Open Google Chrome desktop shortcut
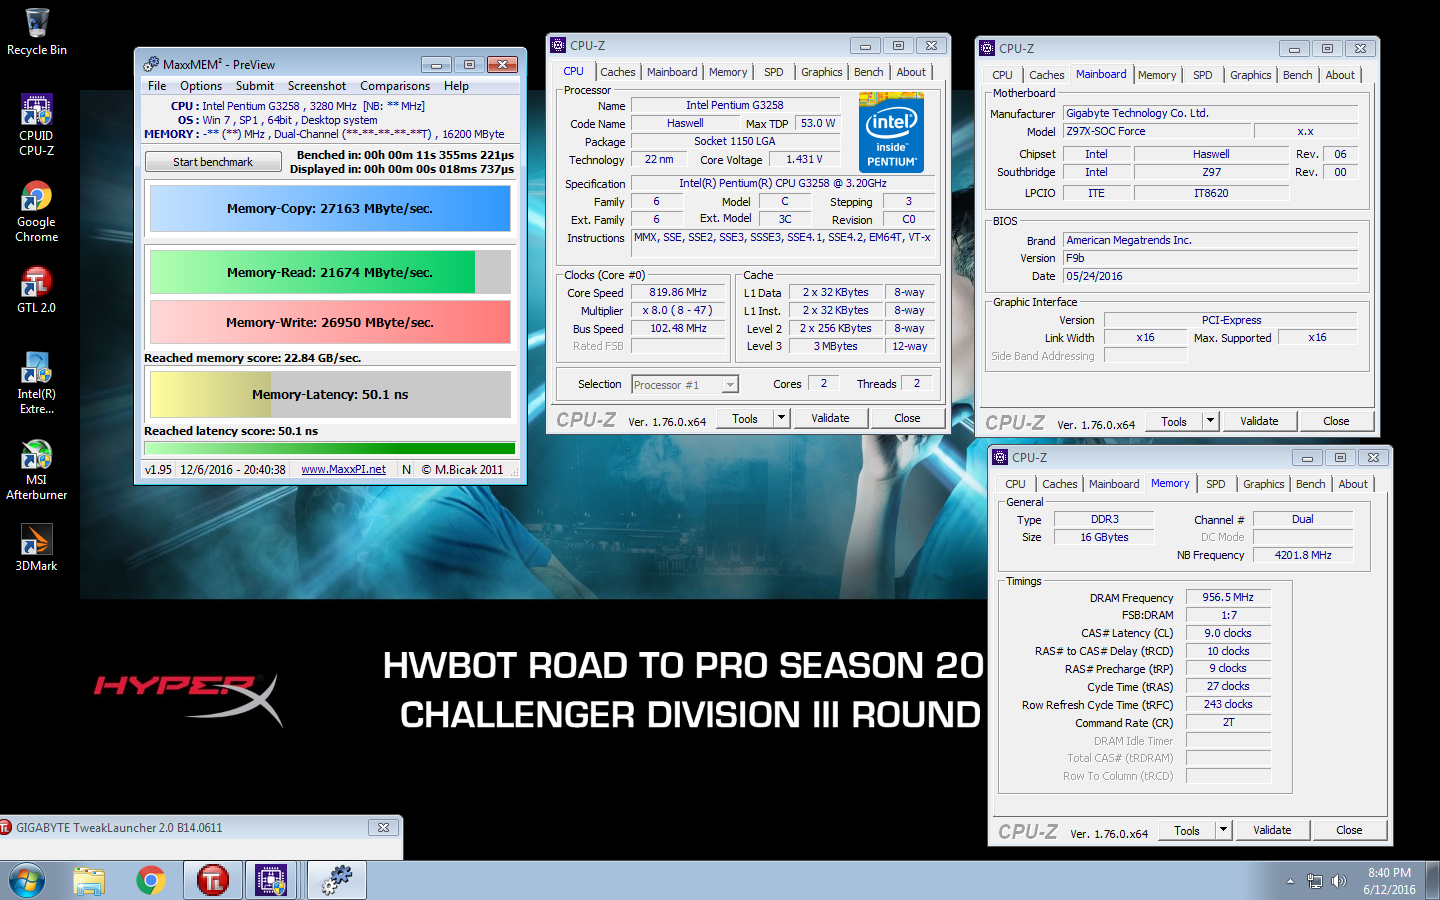Viewport: 1440px width, 900px height. click(36, 212)
